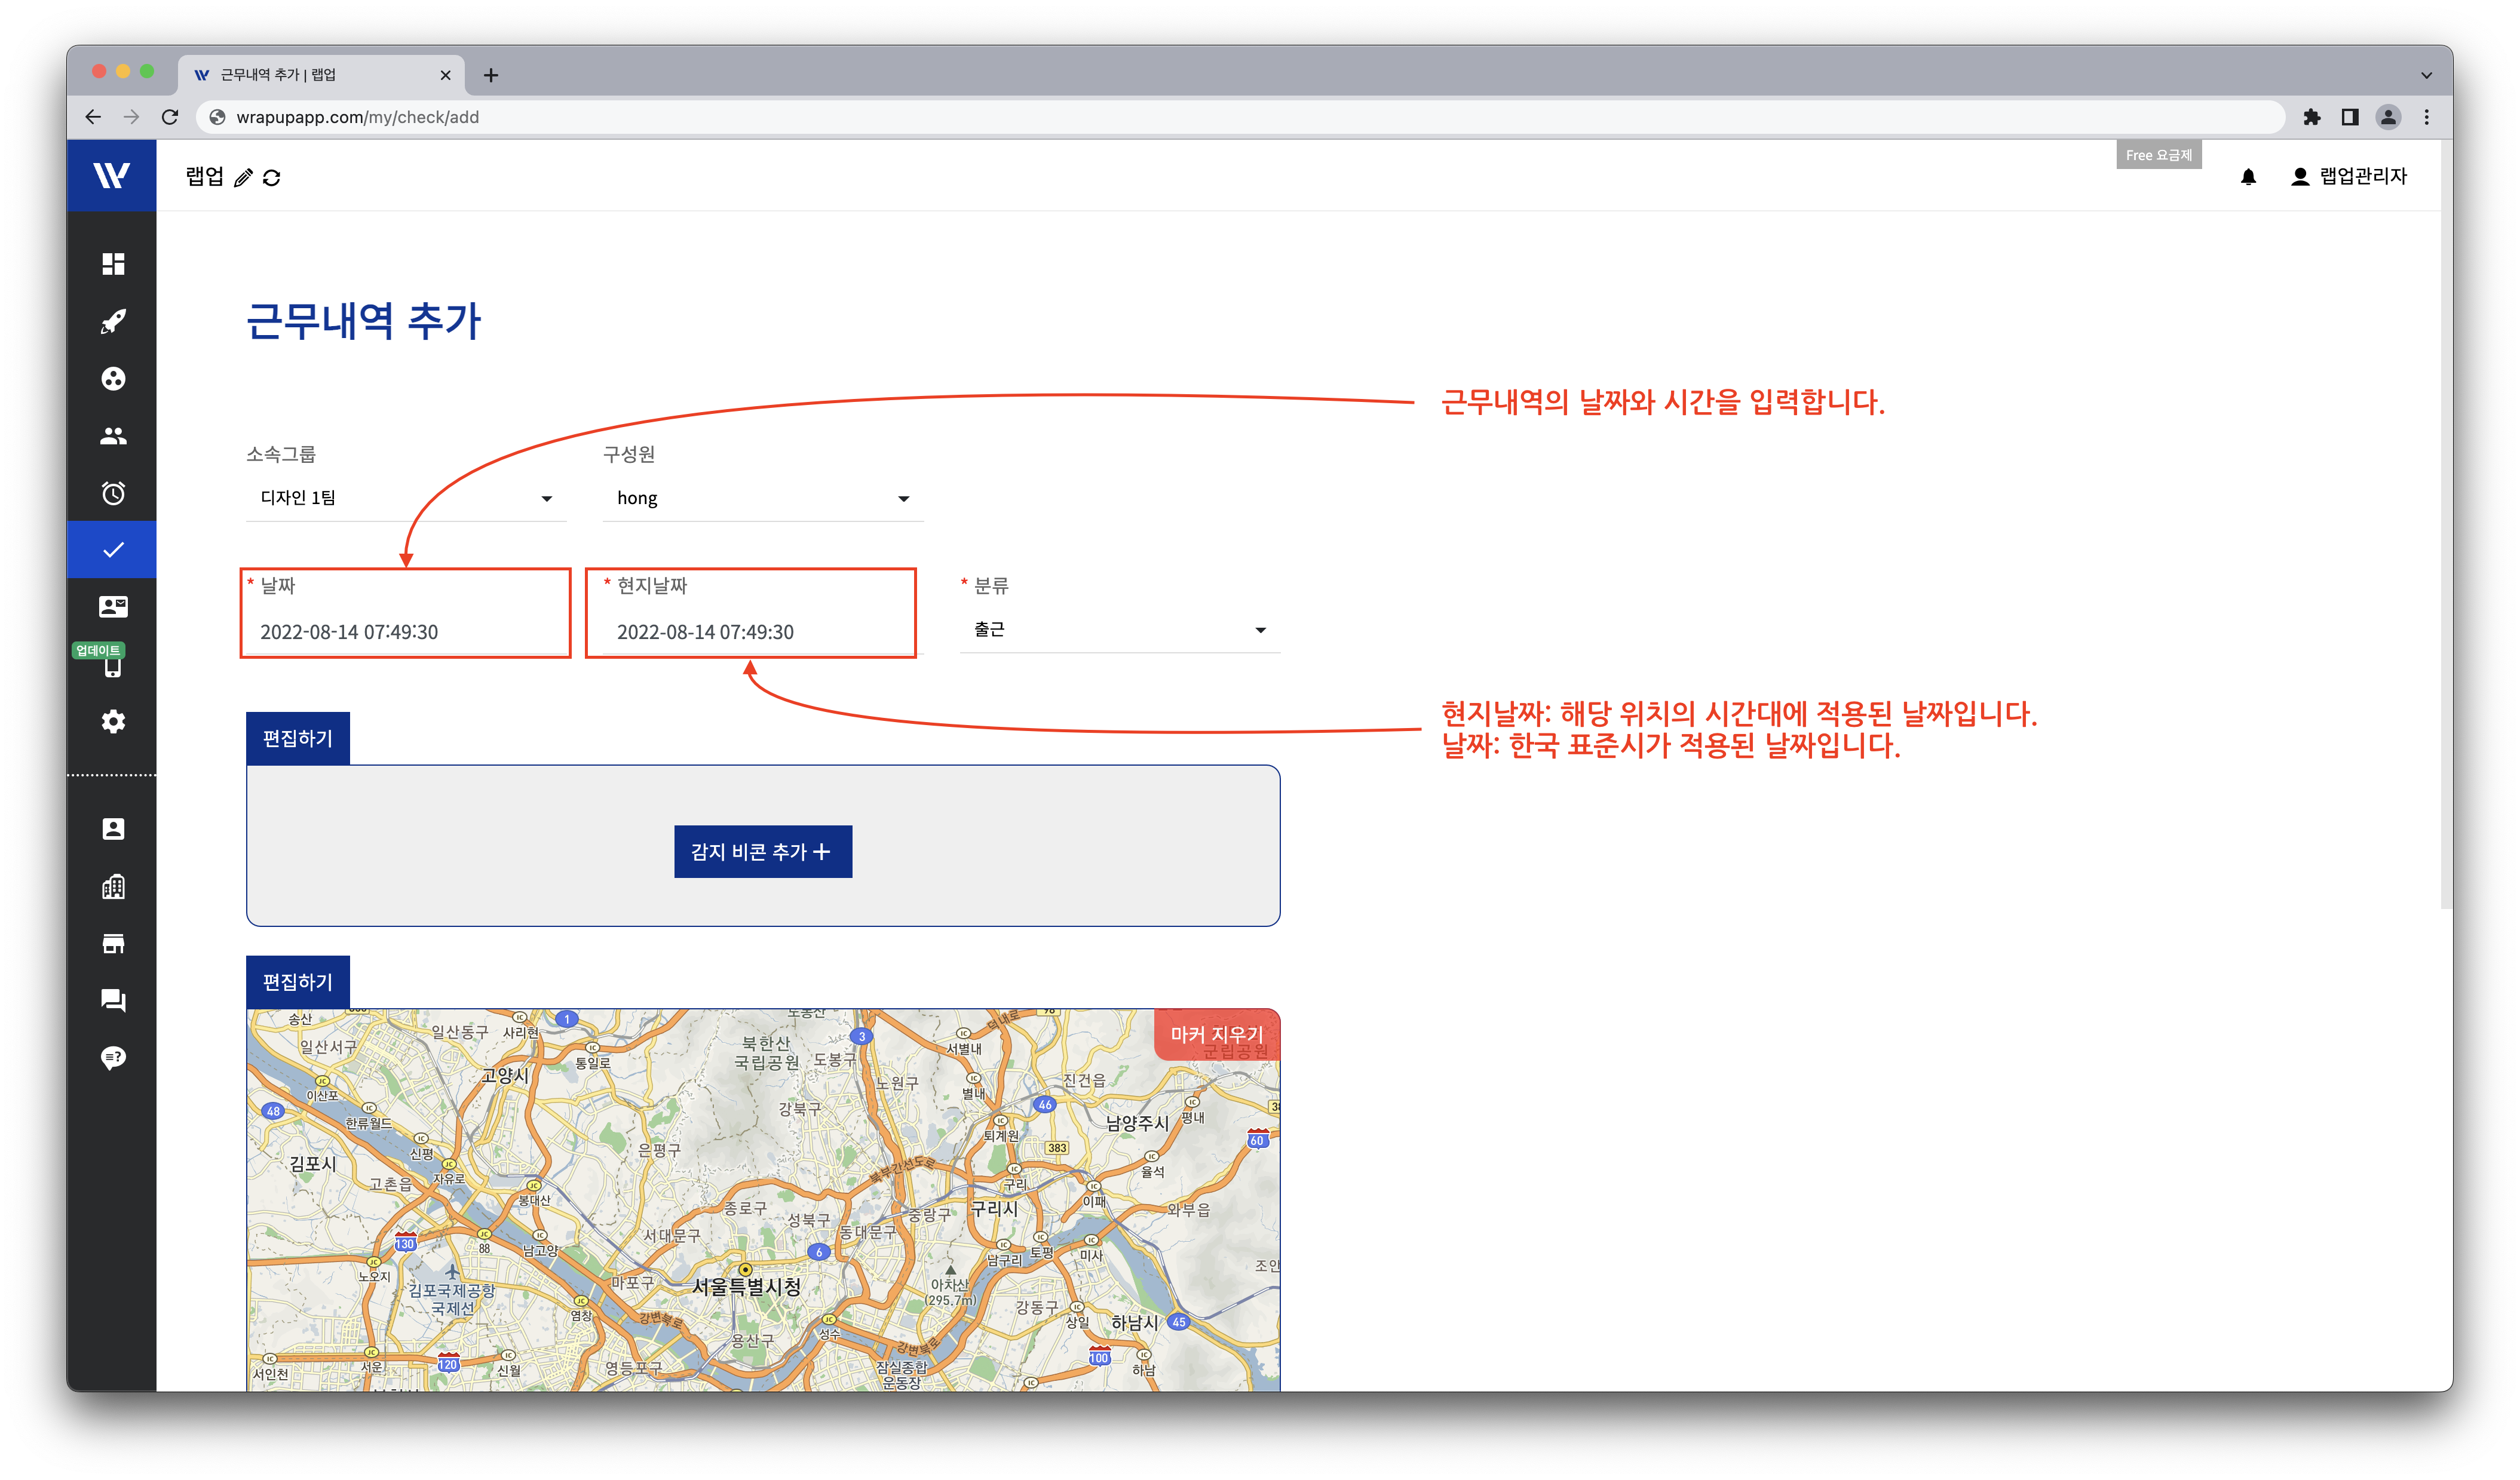Click the Free 요금제 badge
The width and height of the screenshot is (2520, 1480).
click(2158, 155)
